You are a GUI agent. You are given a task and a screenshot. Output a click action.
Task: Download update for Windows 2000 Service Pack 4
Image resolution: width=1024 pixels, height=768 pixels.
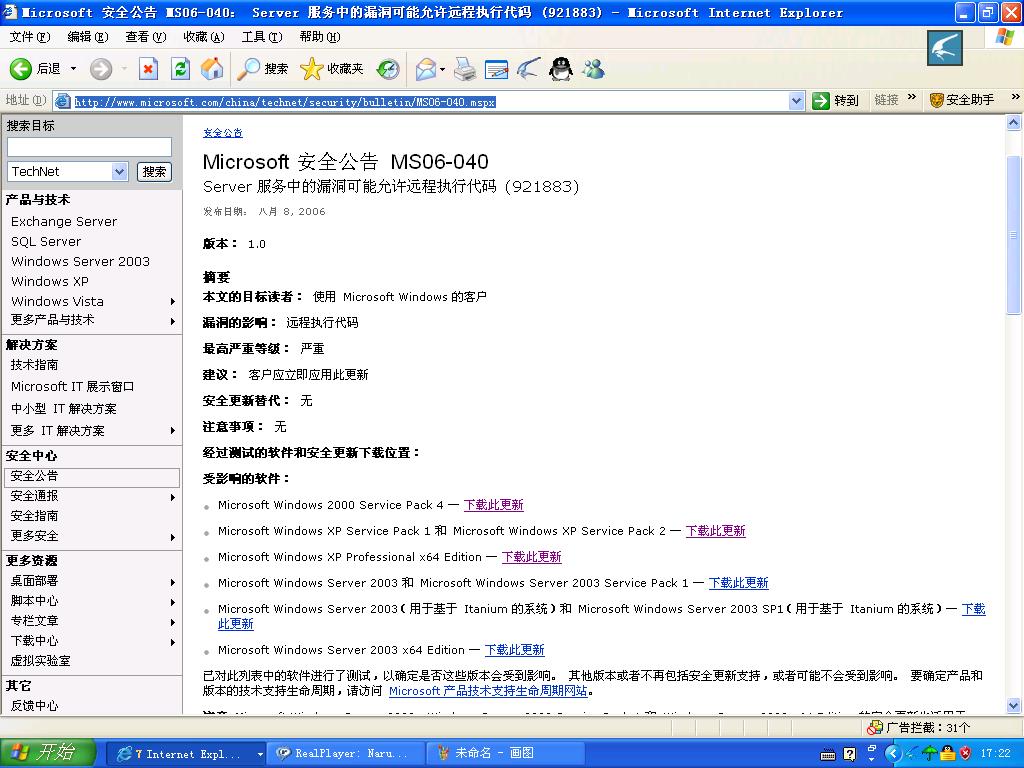(x=494, y=505)
